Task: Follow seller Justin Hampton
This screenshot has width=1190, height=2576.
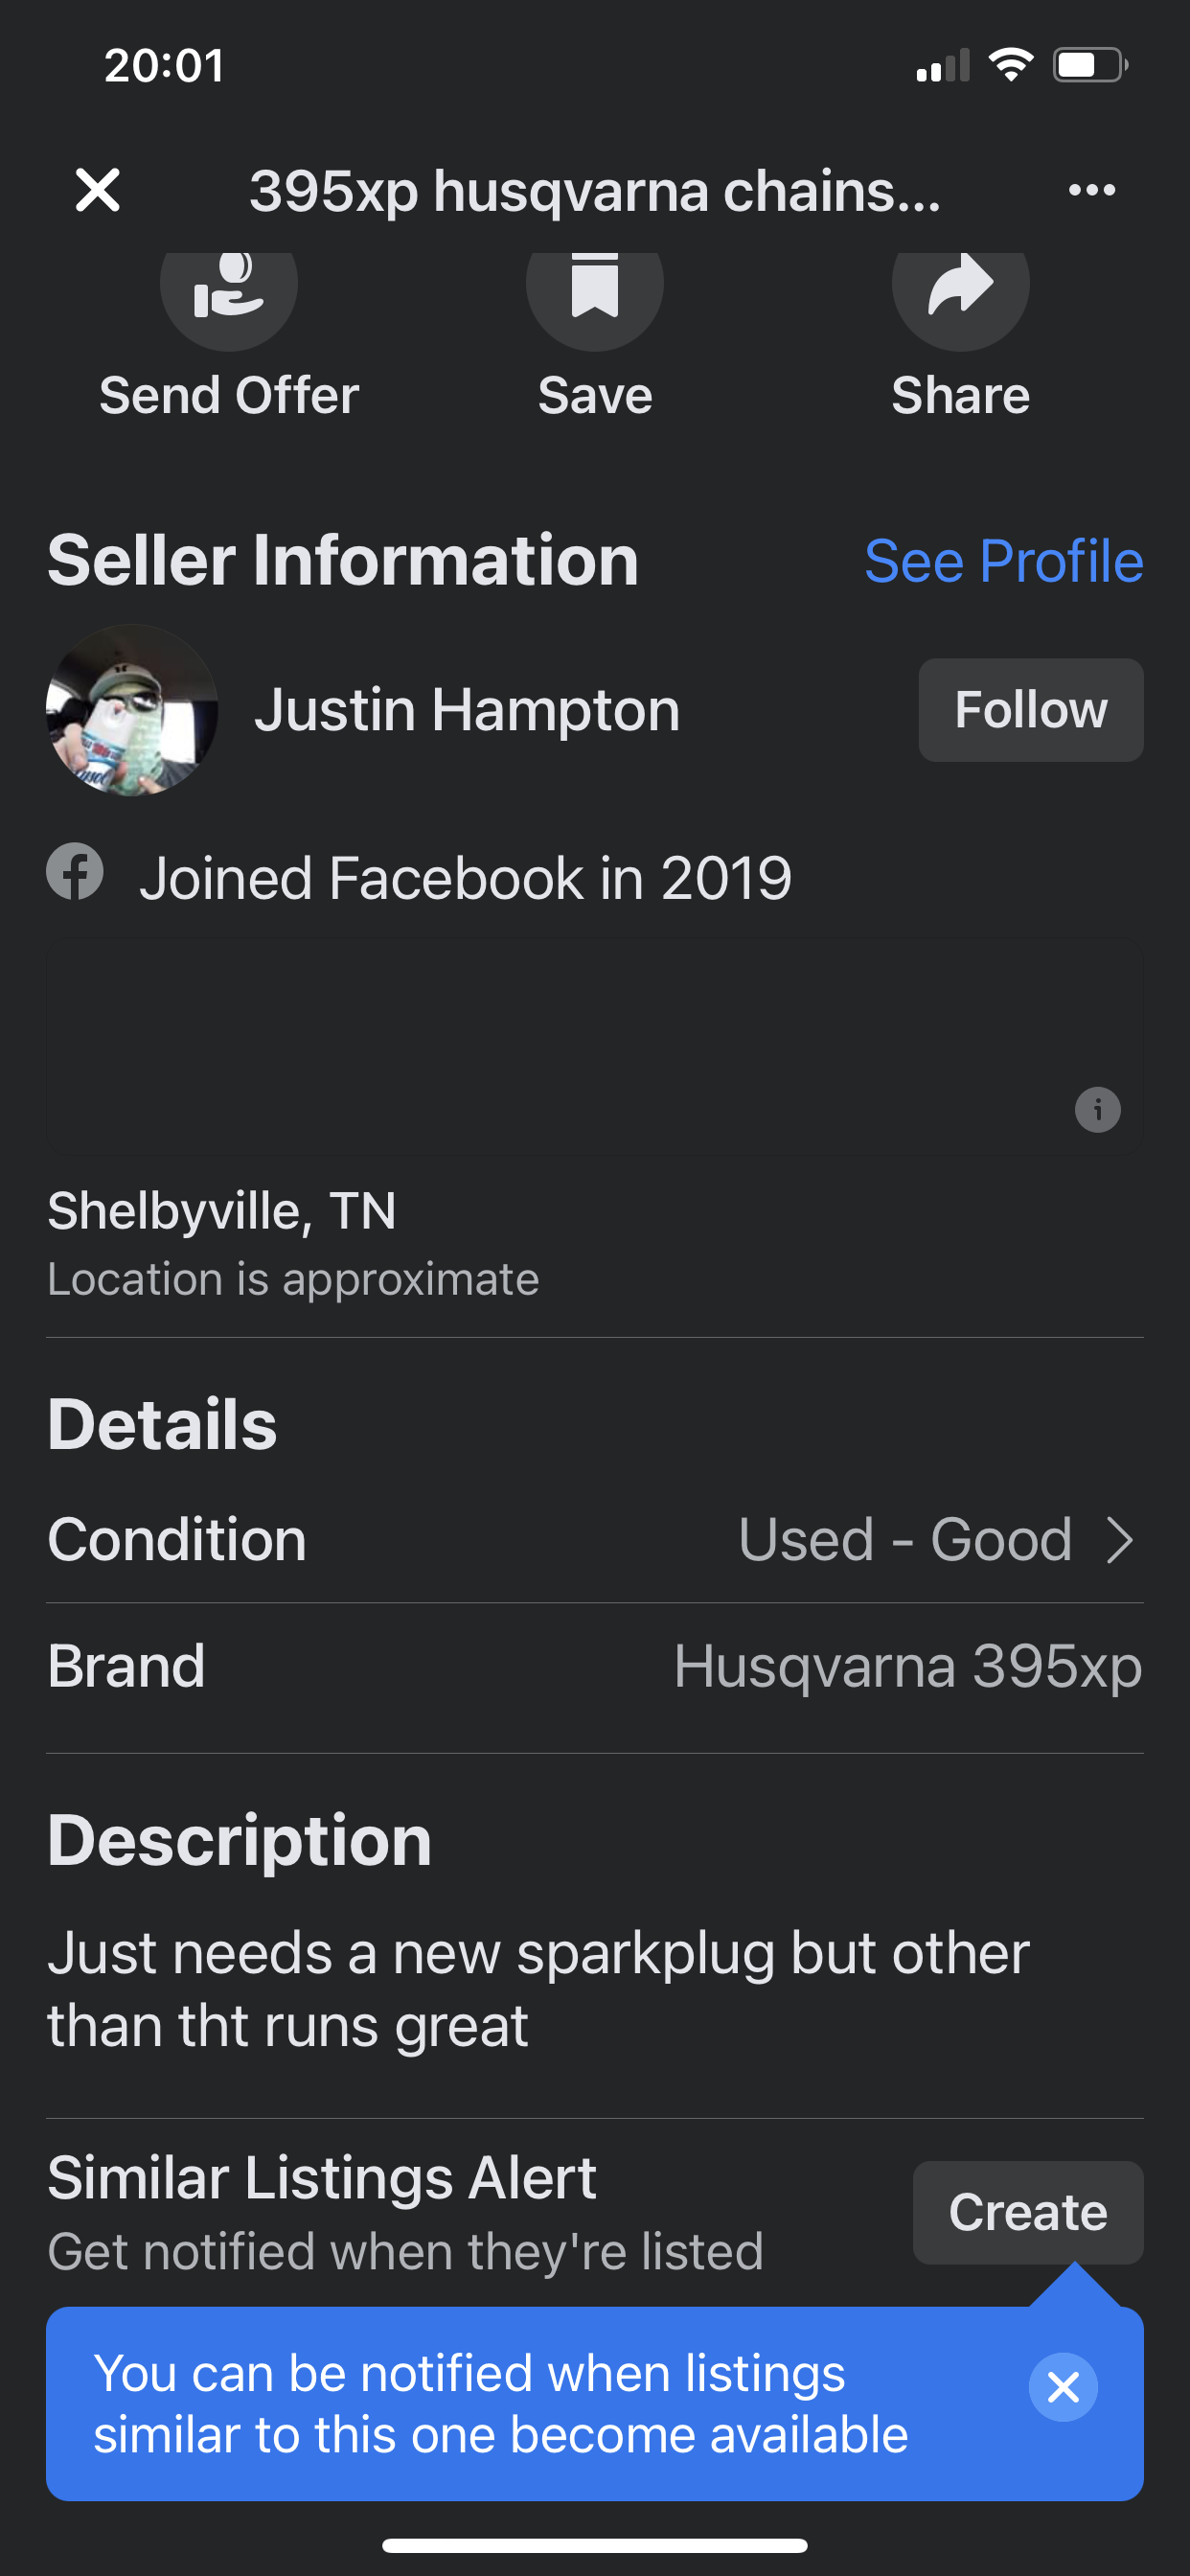Action: [1030, 710]
